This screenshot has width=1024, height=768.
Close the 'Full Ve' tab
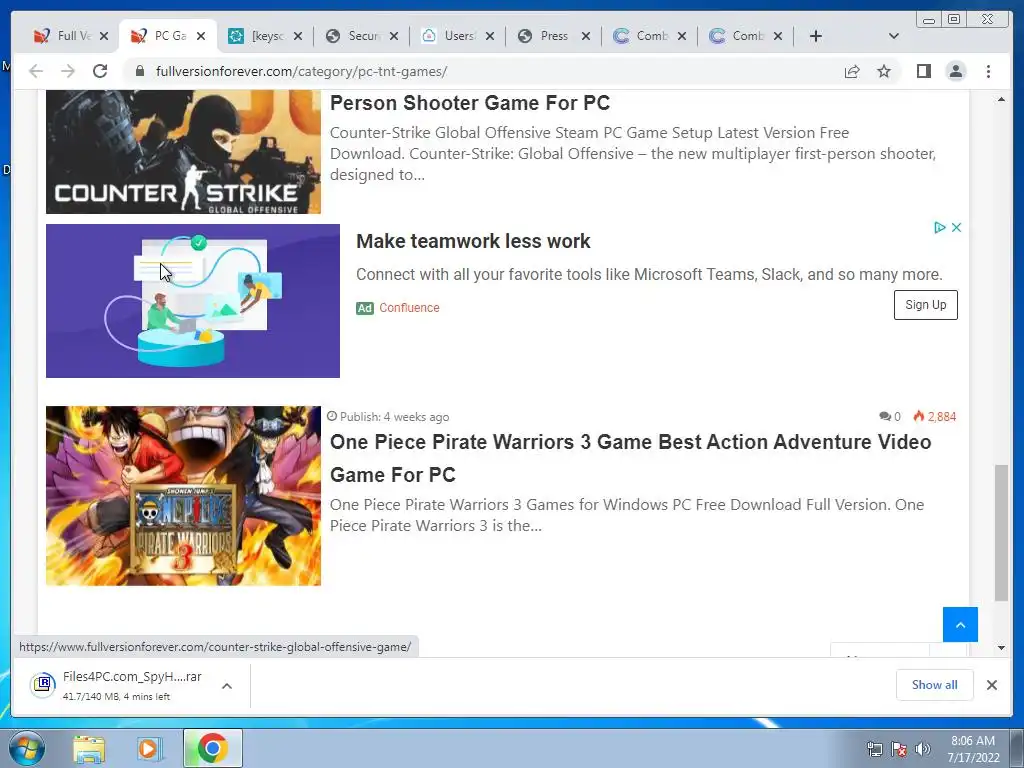click(104, 36)
